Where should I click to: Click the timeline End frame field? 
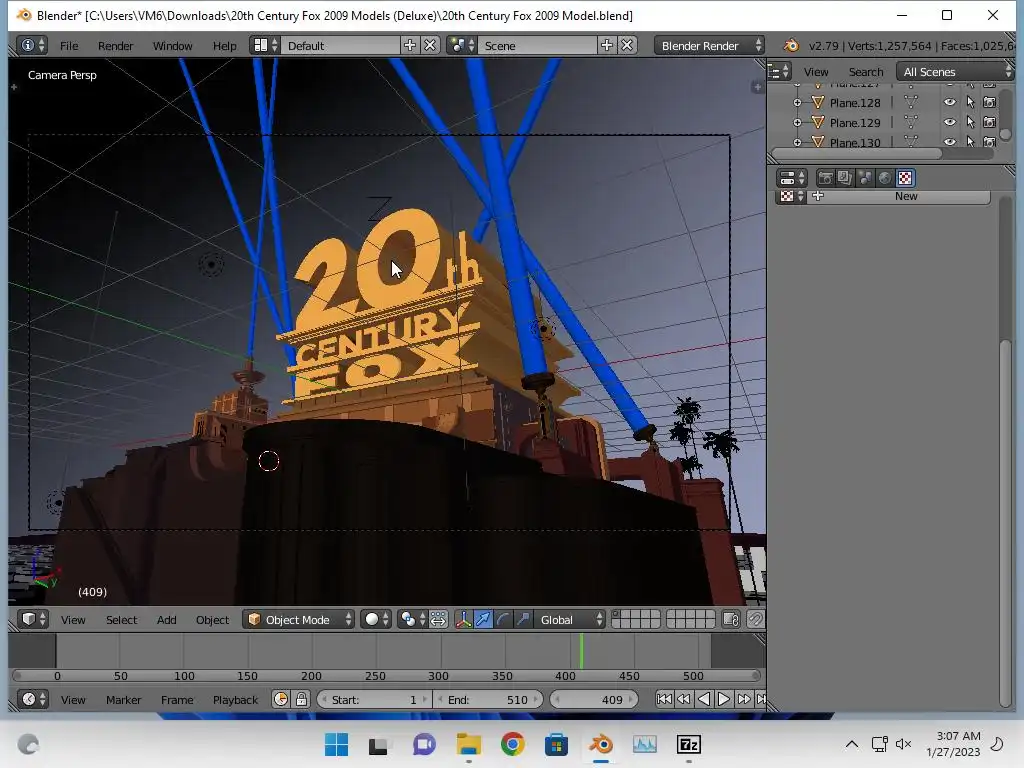point(488,699)
